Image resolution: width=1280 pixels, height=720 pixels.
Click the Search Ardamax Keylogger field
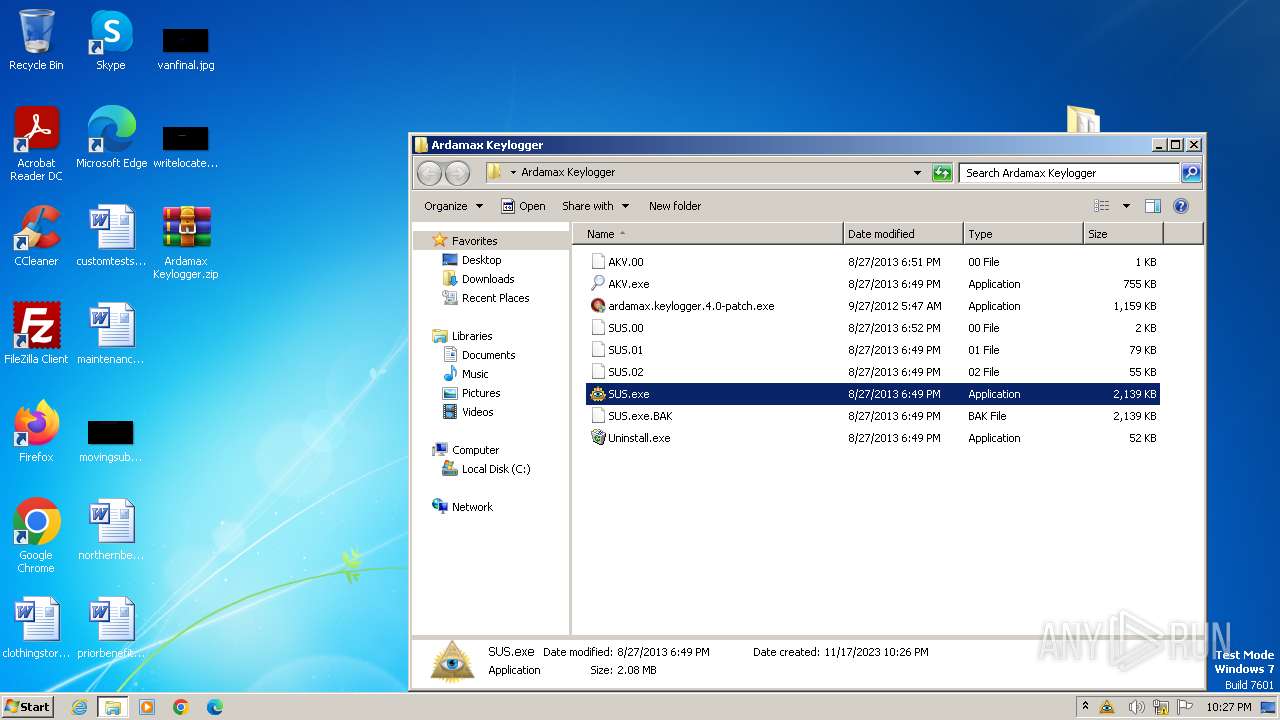(1068, 173)
